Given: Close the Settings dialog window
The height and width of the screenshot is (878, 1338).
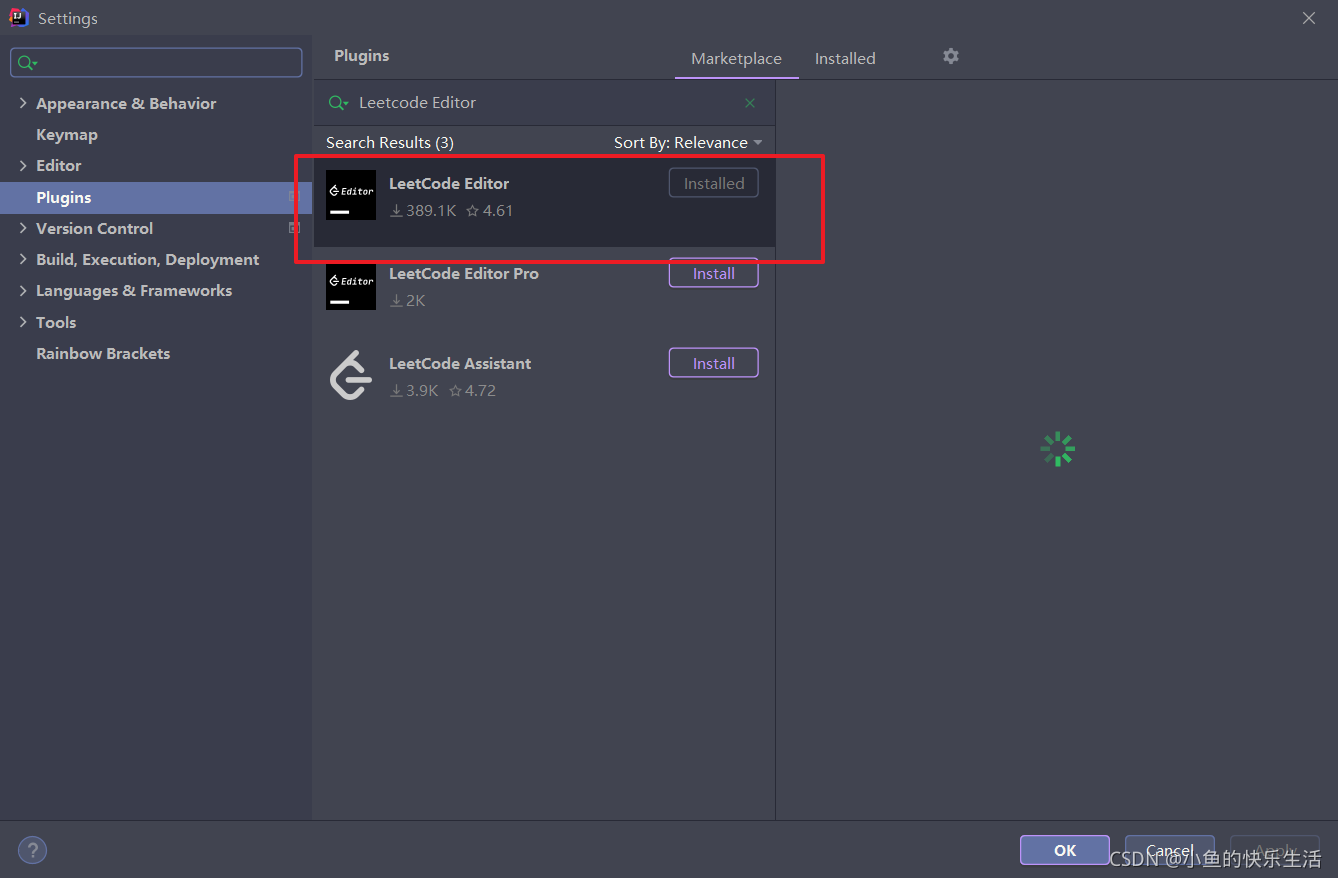Looking at the screenshot, I should tap(1308, 18).
